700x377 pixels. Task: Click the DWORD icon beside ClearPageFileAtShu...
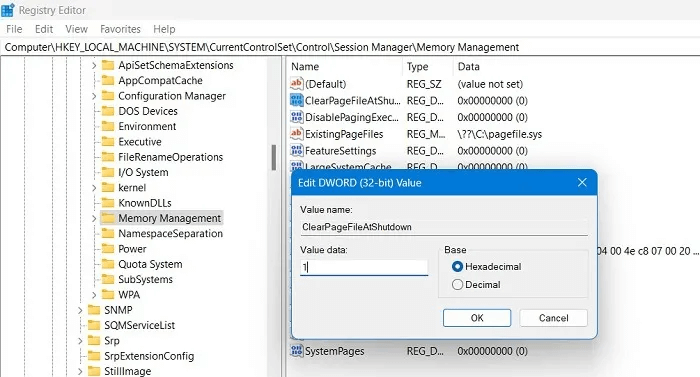click(x=296, y=100)
